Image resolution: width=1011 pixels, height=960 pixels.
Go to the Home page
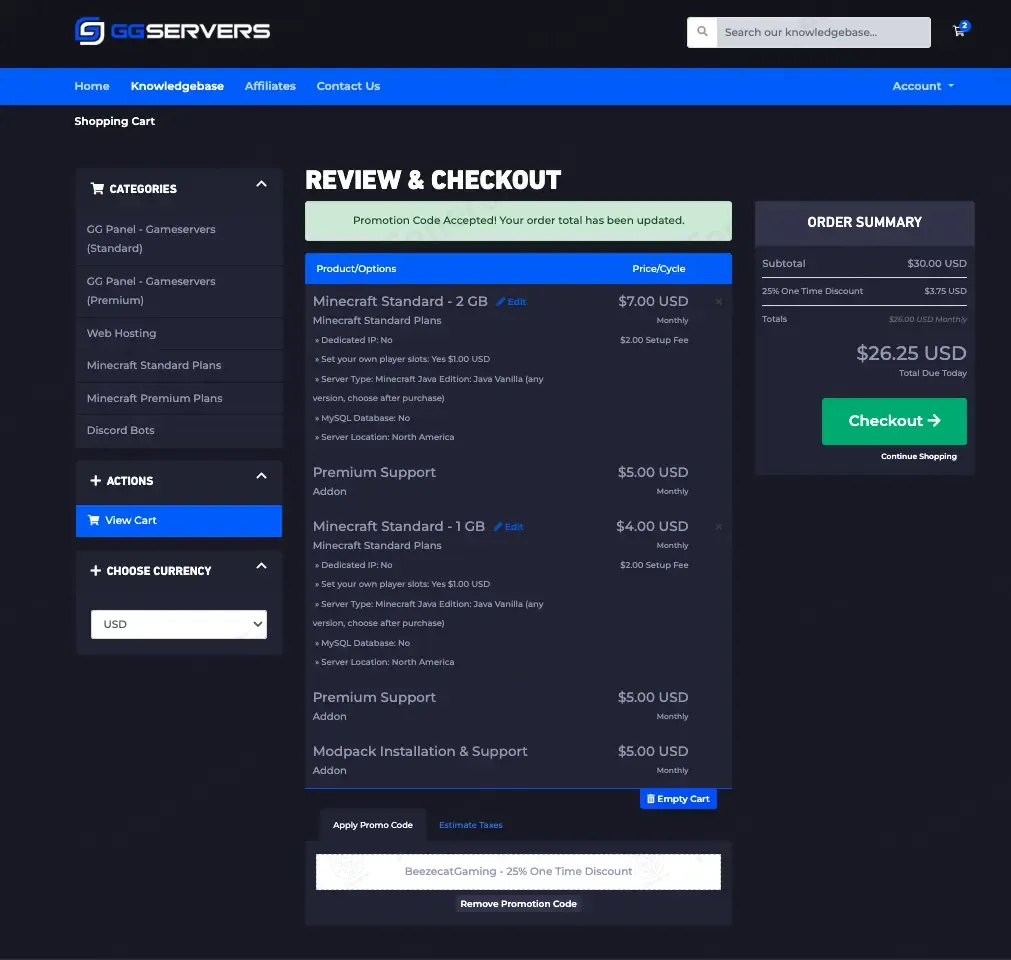click(92, 86)
